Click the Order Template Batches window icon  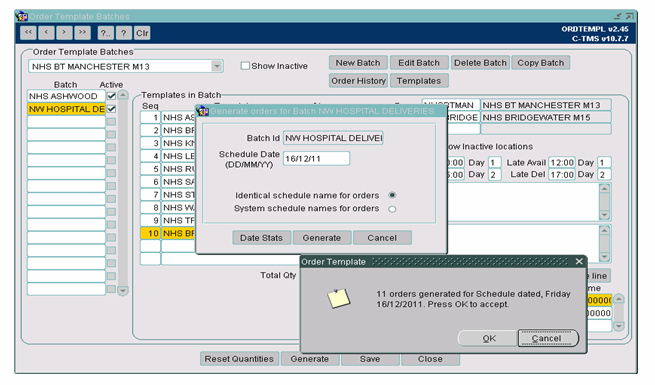22,16
